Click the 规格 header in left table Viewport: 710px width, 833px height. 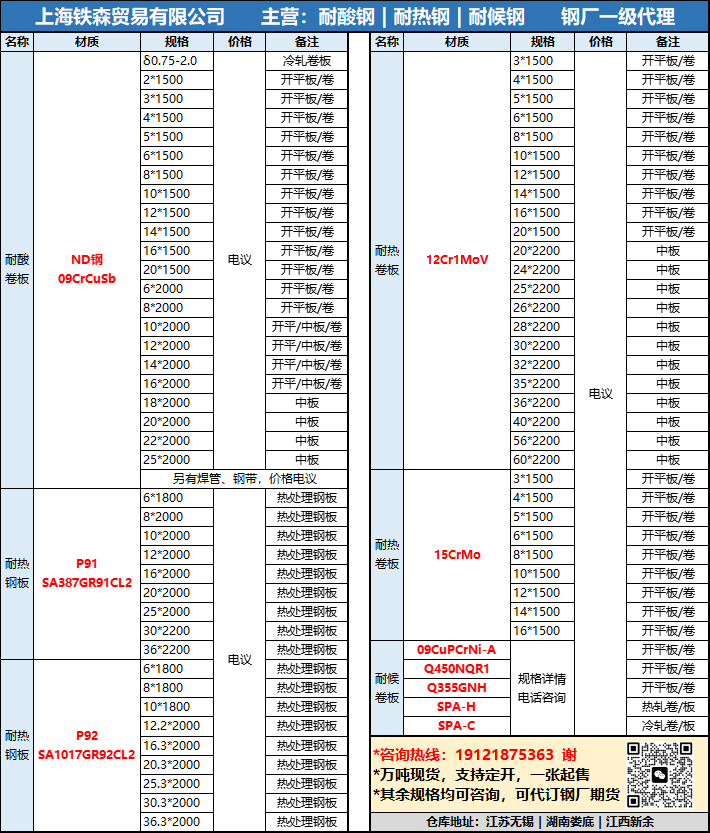coord(177,42)
